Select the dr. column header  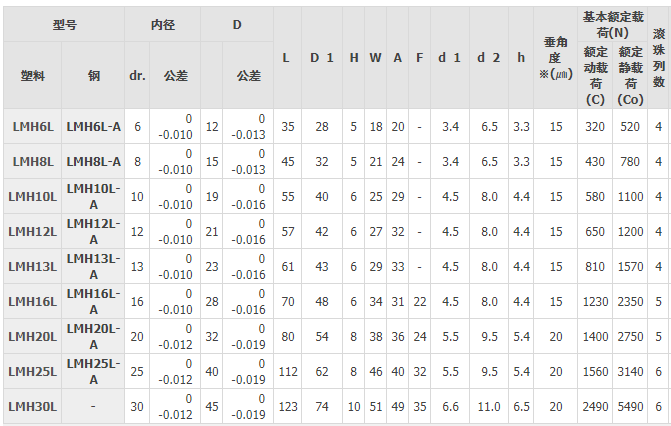click(137, 75)
